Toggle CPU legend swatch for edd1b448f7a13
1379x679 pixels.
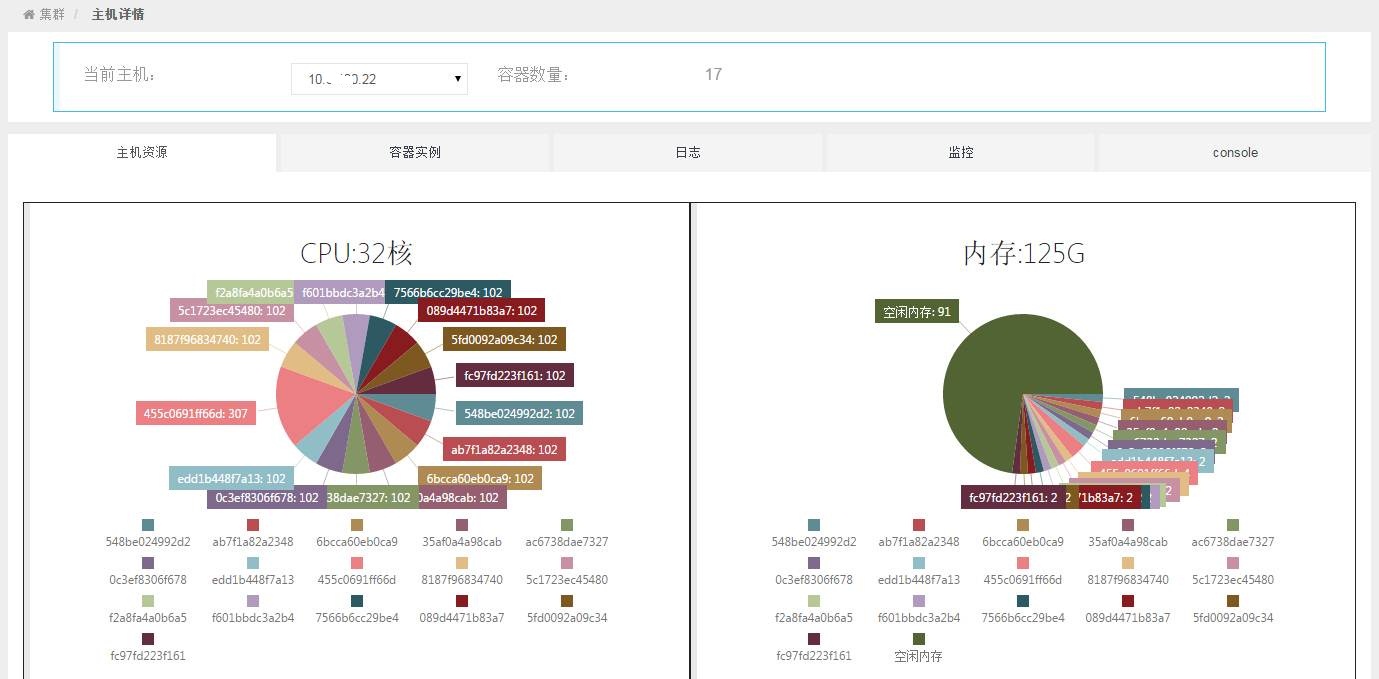(x=253, y=563)
